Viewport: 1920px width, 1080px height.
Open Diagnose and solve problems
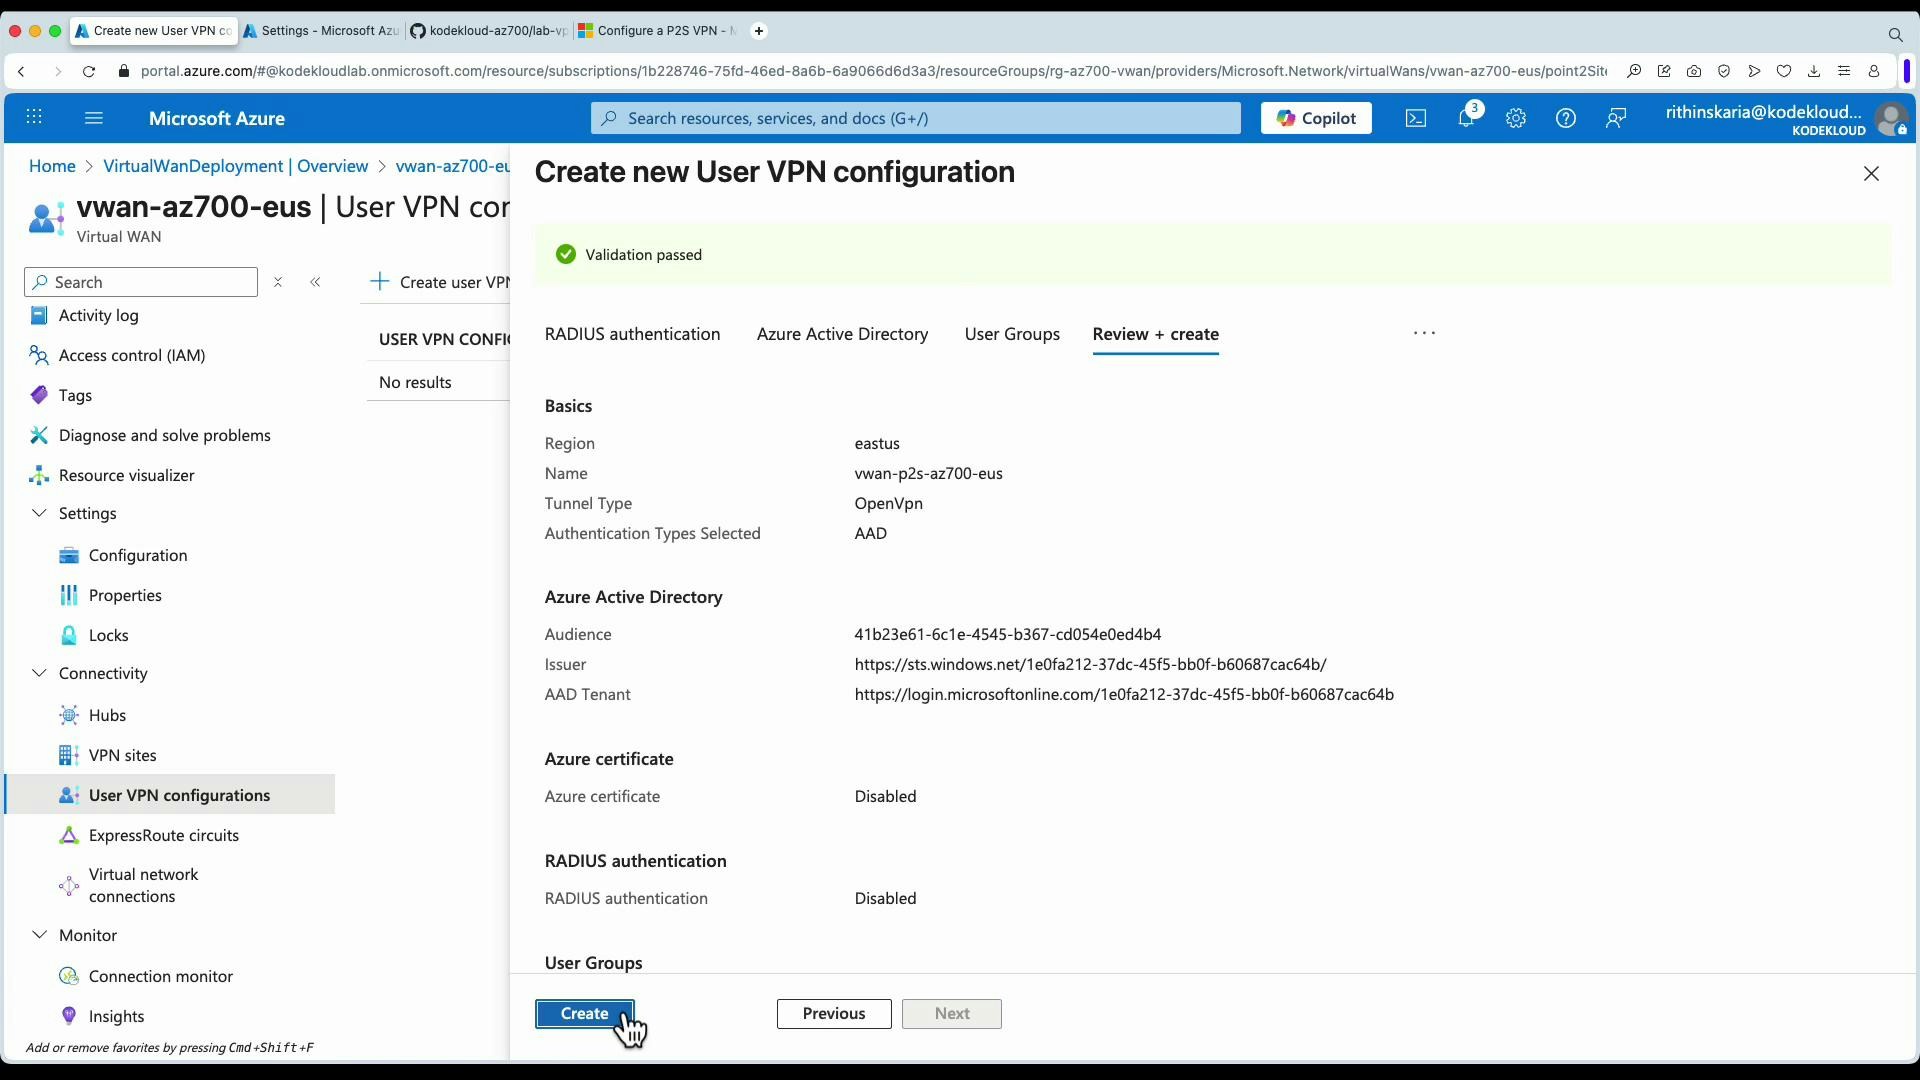[163, 435]
